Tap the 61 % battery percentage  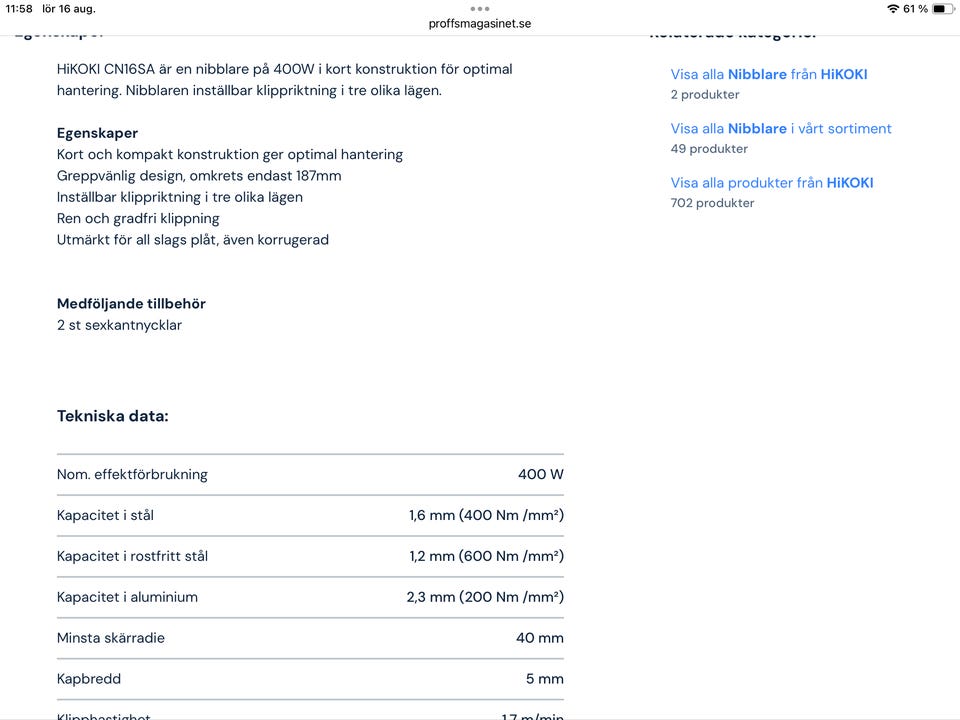point(915,9)
